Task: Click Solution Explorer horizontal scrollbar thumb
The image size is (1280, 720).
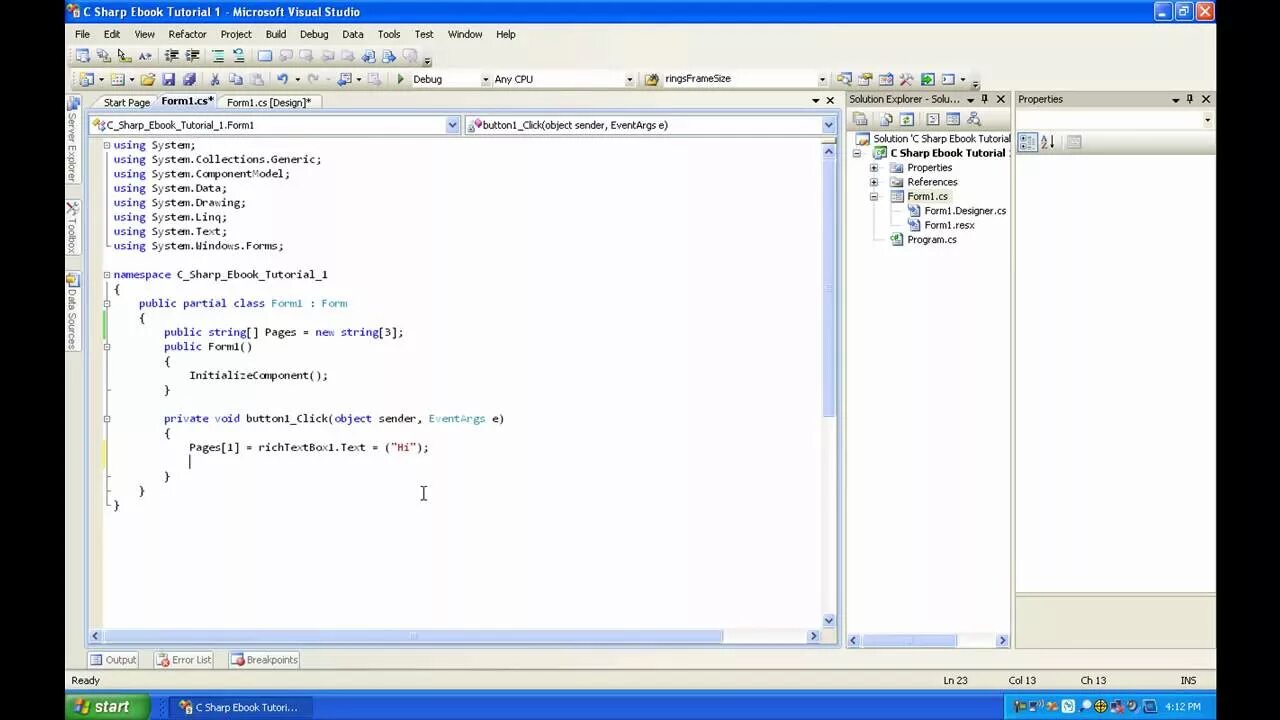Action: click(909, 640)
